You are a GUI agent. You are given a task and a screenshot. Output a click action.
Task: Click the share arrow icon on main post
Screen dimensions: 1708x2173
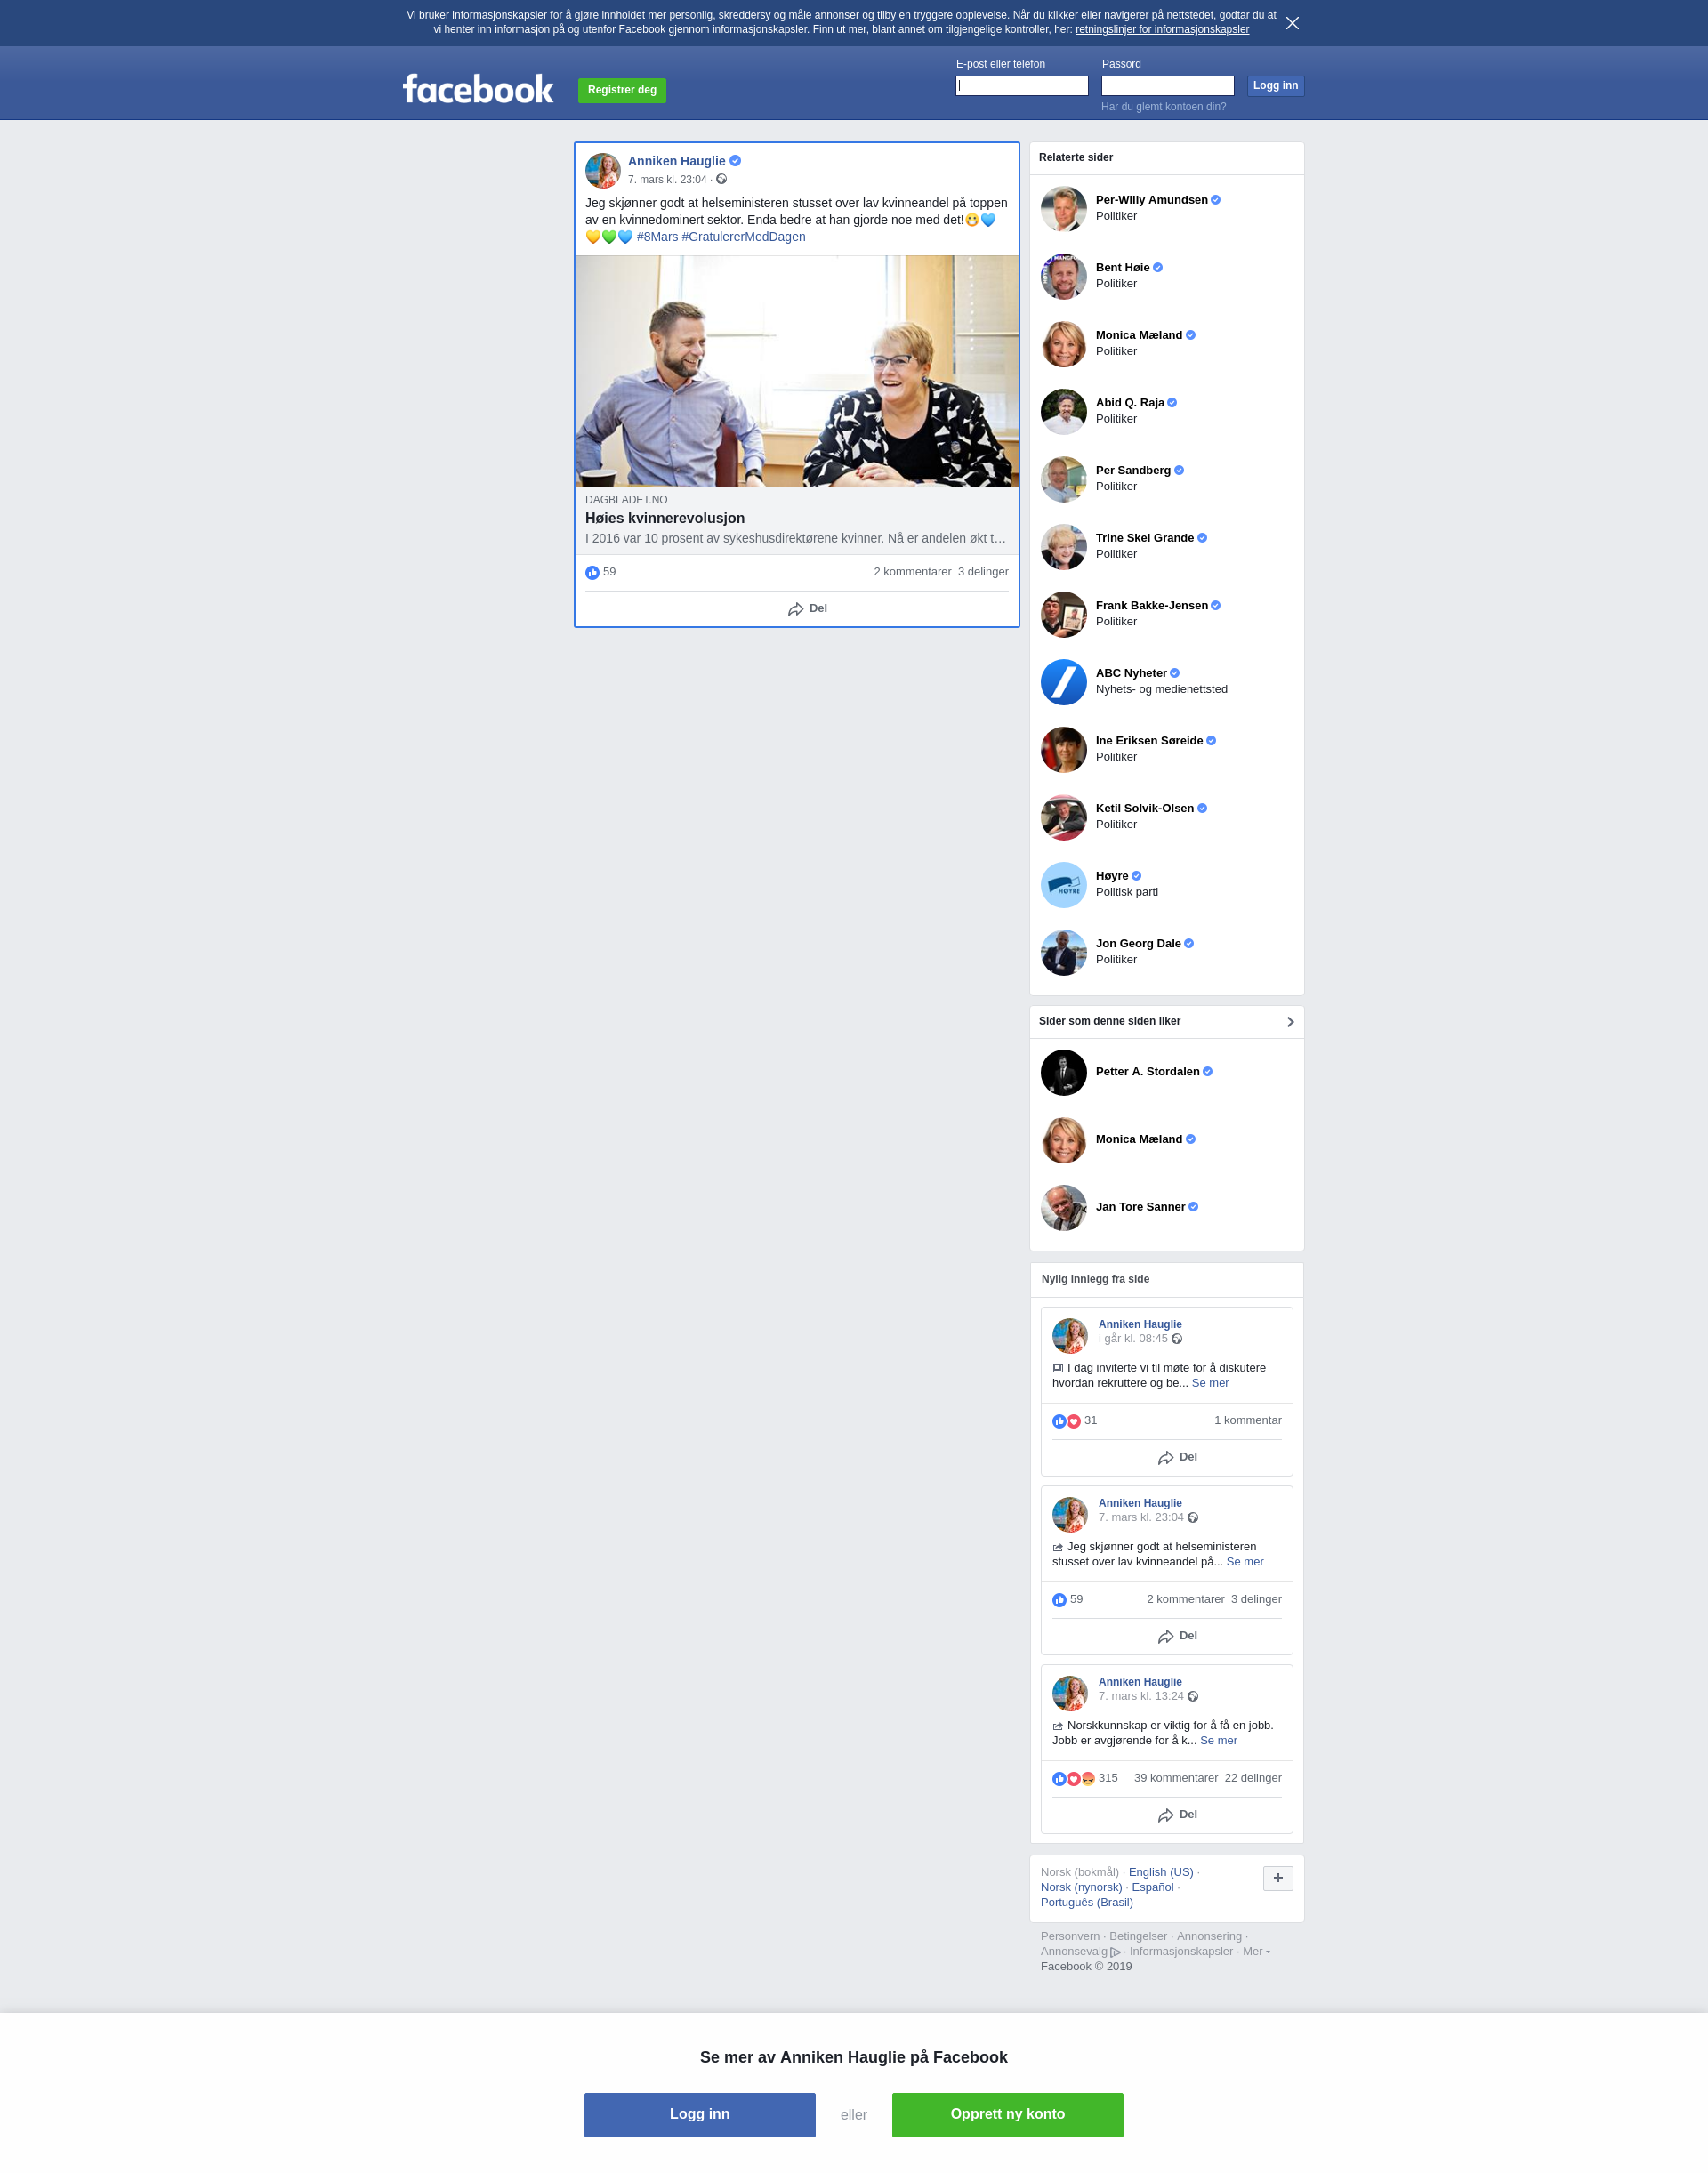[x=795, y=609]
